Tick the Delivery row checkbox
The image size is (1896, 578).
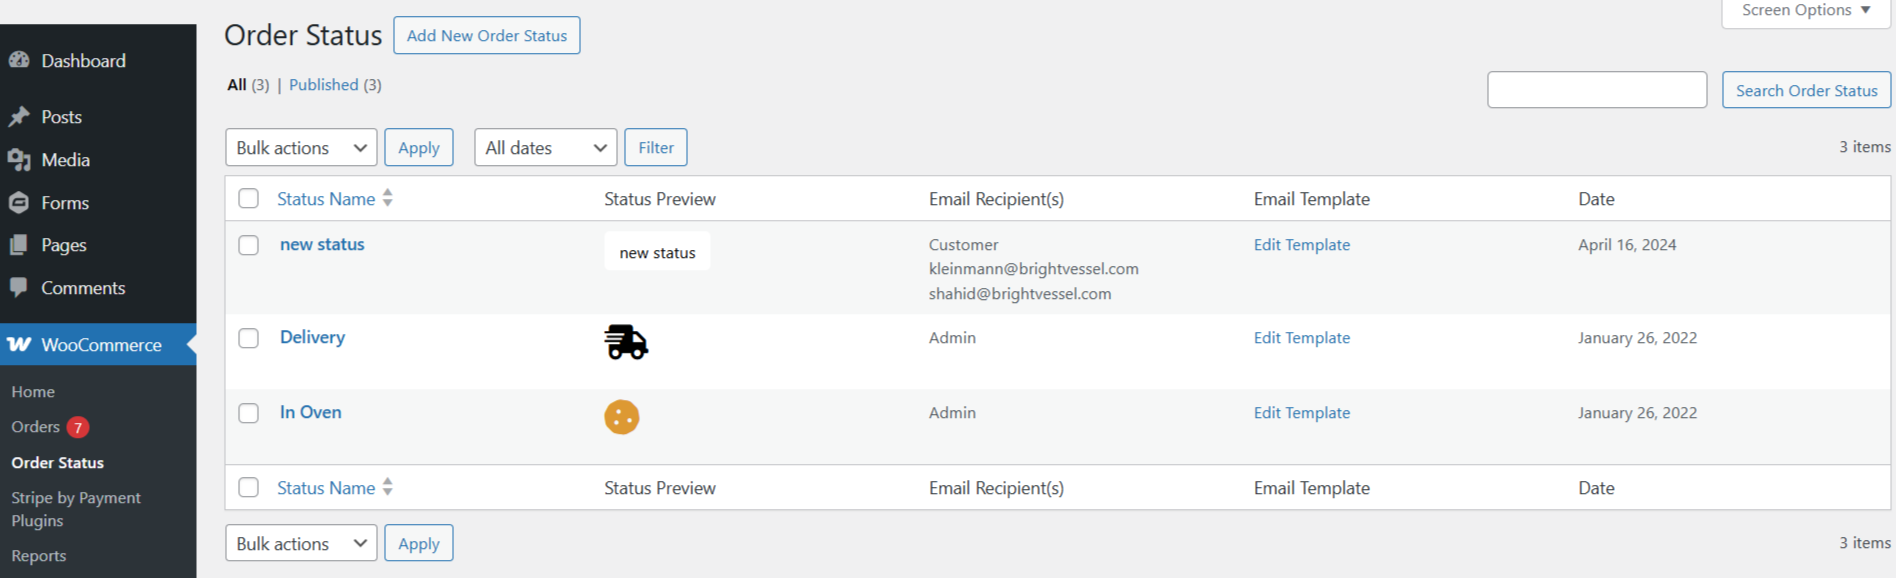[249, 339]
